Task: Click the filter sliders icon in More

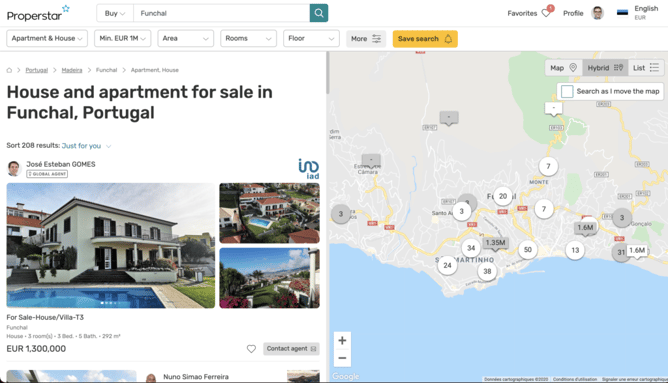Action: (x=377, y=39)
